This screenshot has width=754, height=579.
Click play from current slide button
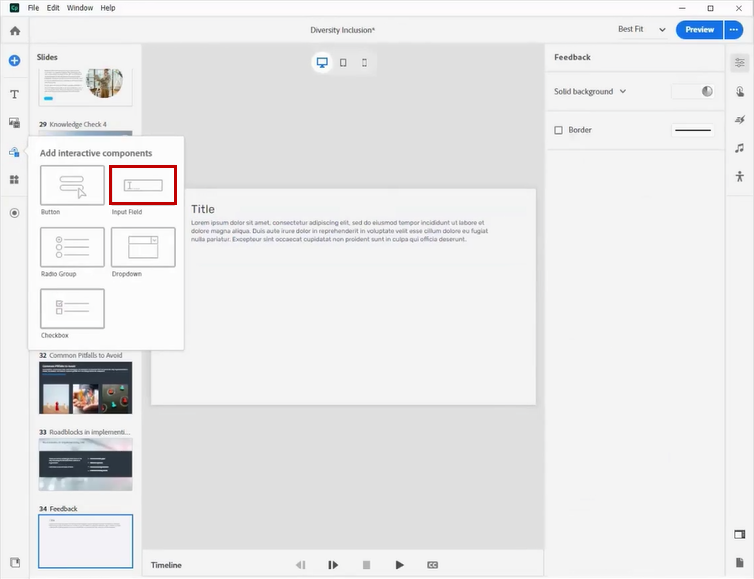point(333,565)
